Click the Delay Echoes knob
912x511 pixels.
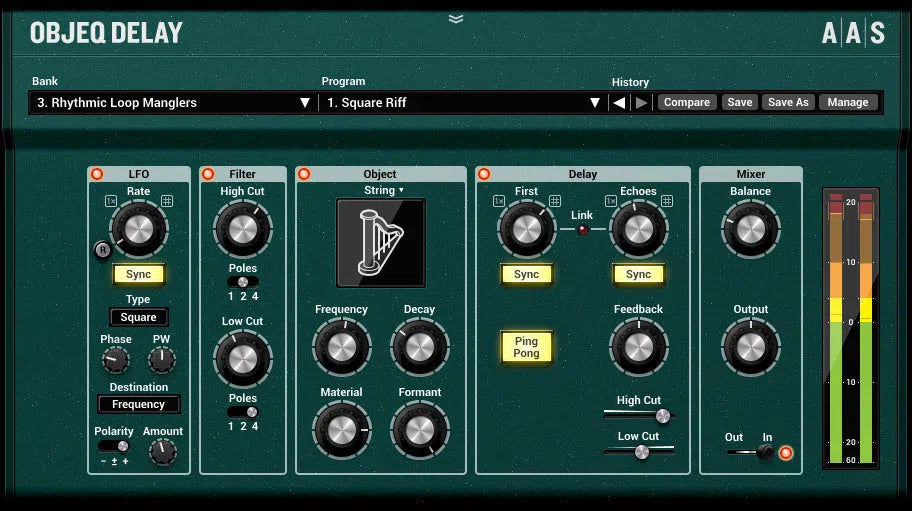click(x=638, y=229)
